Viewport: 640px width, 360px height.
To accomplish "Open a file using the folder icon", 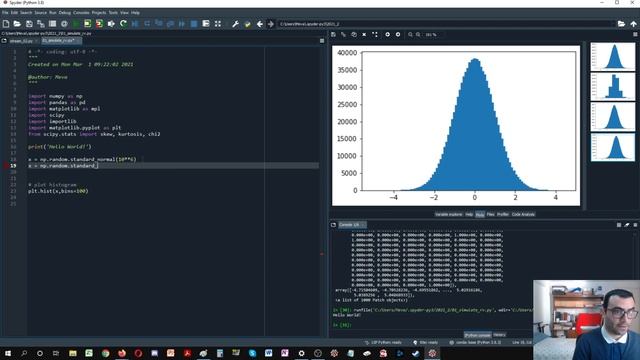I will (17, 24).
